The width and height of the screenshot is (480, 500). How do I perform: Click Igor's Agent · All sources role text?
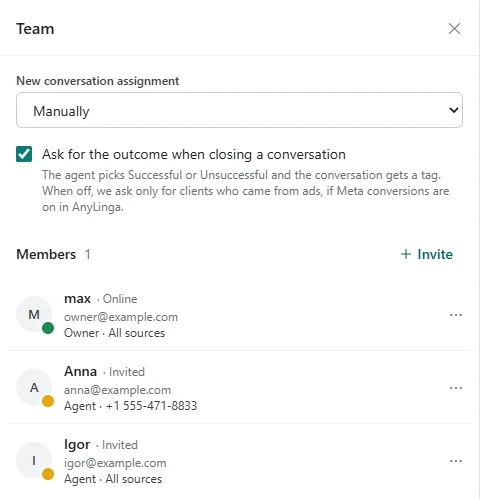[x=113, y=479]
